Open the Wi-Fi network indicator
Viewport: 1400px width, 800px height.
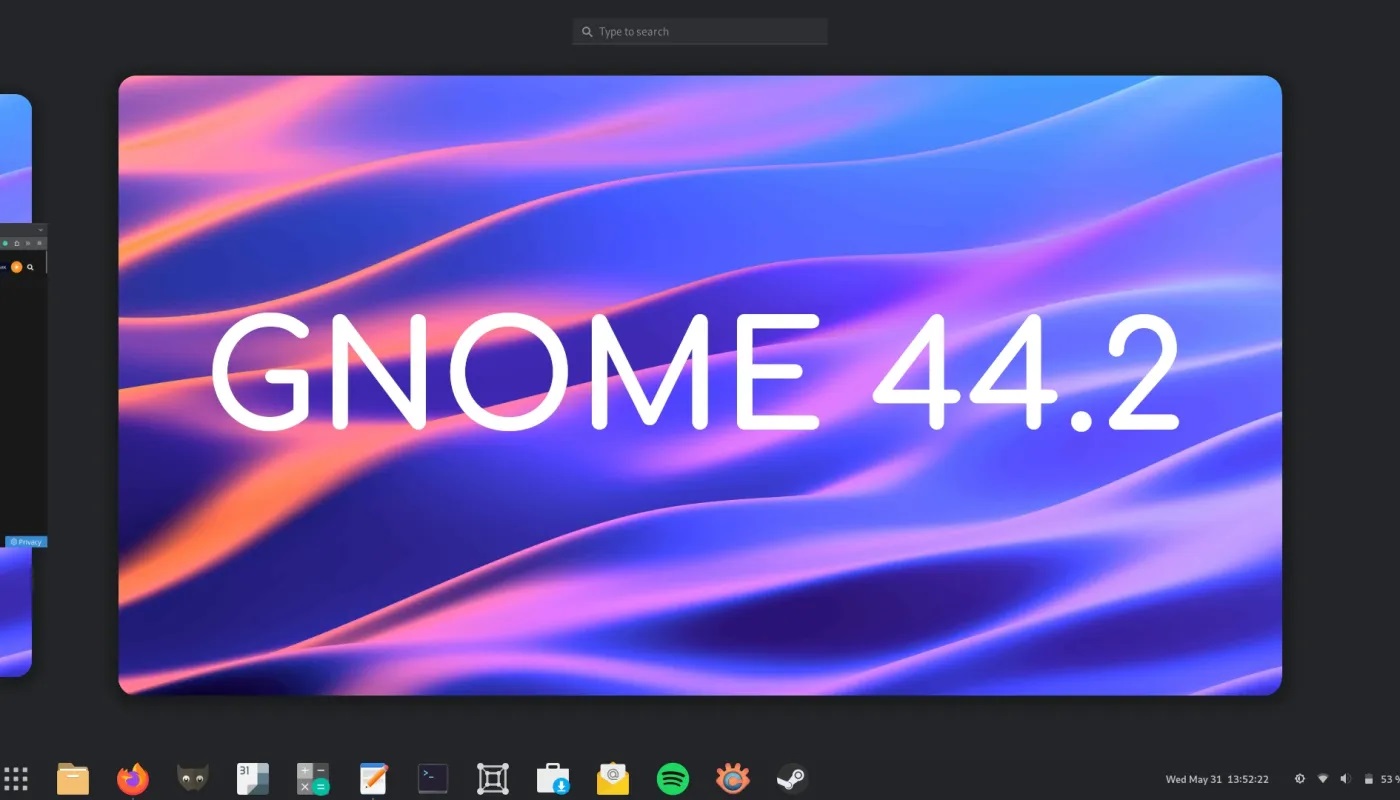pos(1323,779)
